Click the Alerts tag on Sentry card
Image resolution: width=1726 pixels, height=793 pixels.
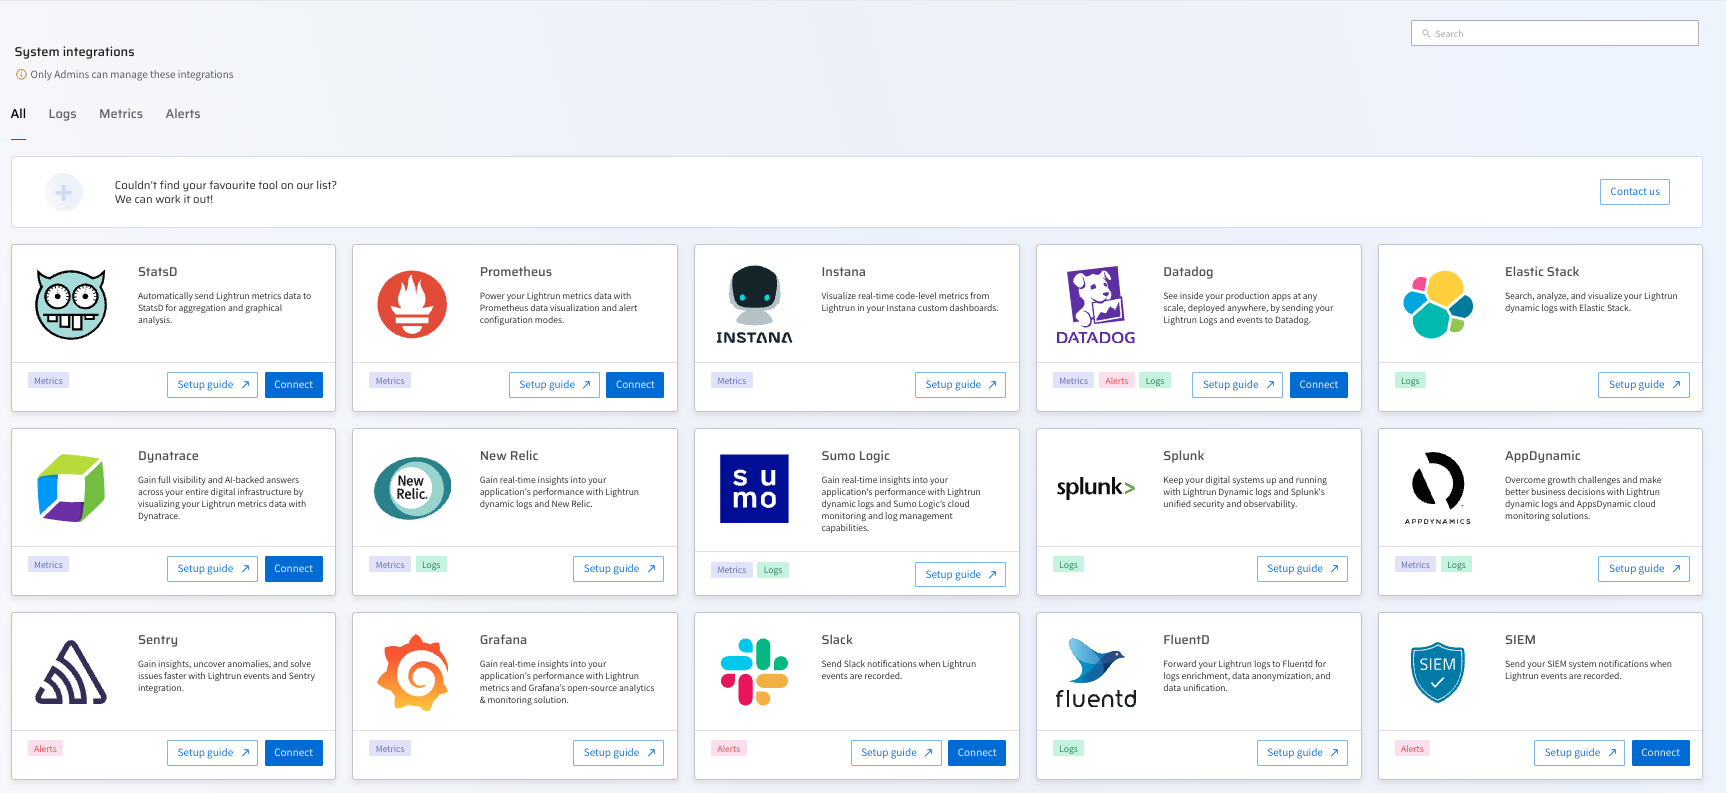(45, 749)
